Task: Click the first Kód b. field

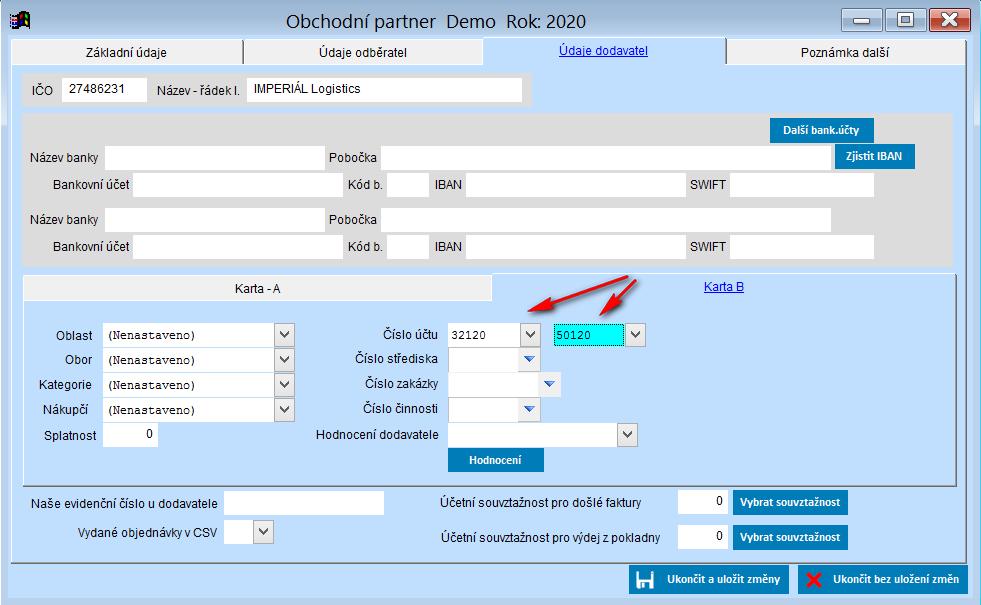Action: click(x=408, y=185)
